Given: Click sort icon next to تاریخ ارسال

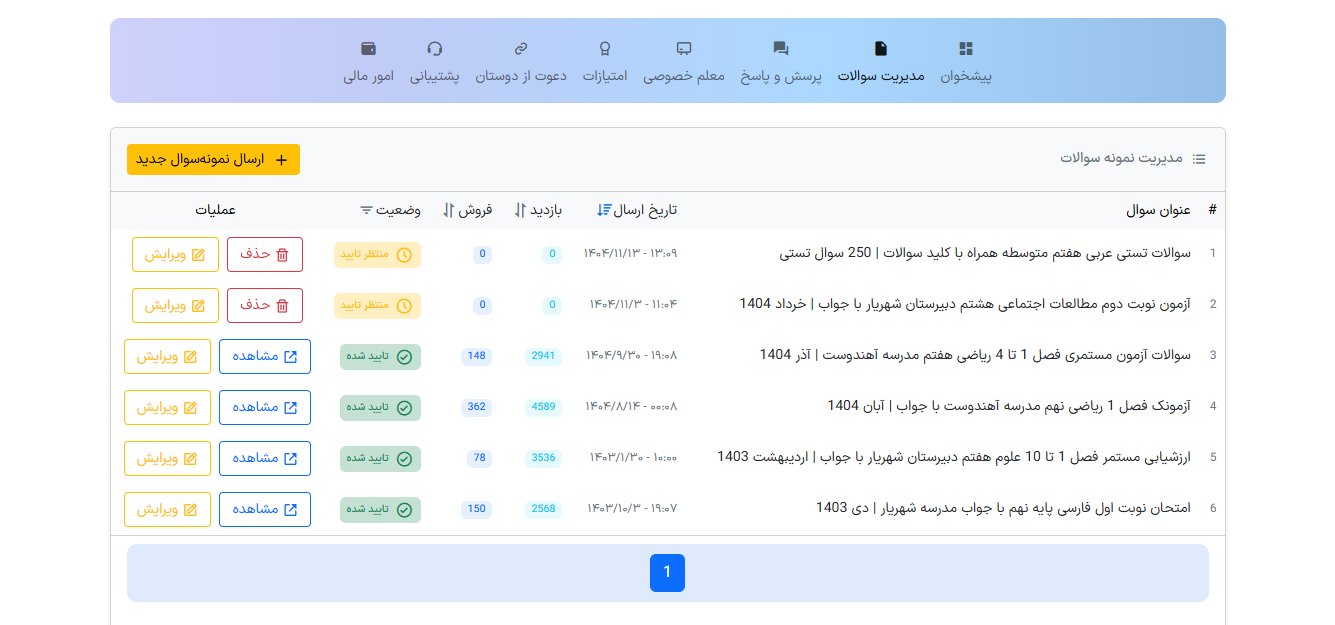Looking at the screenshot, I should 603,210.
